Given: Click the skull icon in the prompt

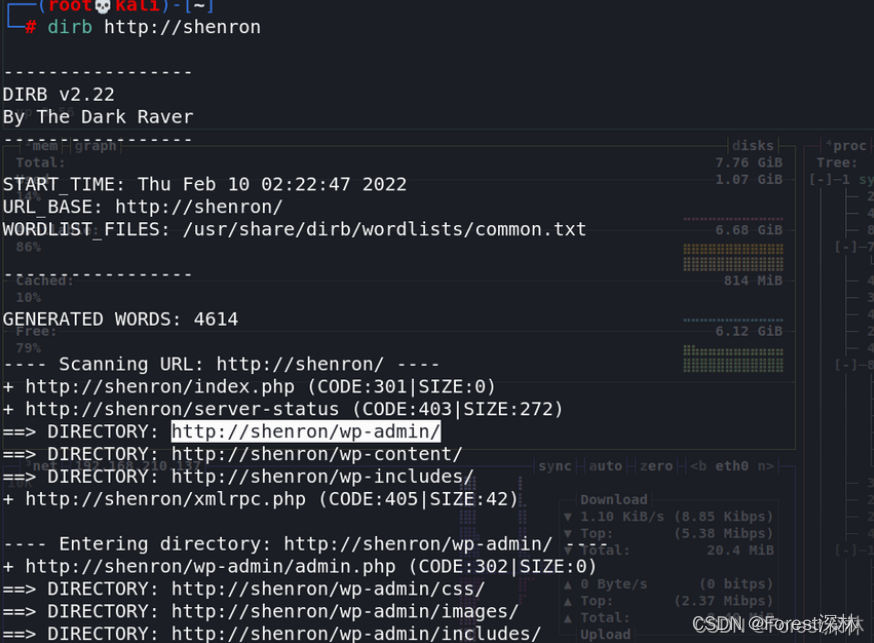Looking at the screenshot, I should coord(103,6).
